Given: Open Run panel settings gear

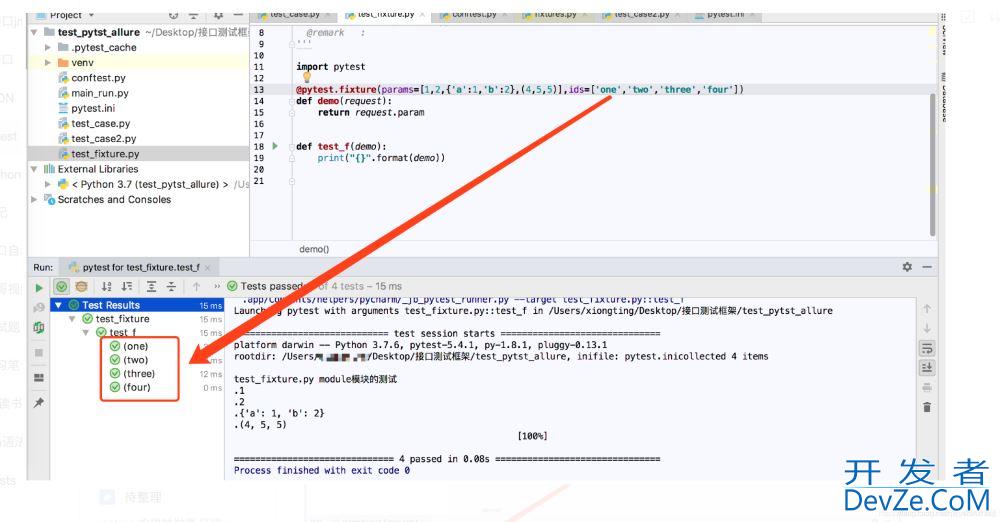Looking at the screenshot, I should click(907, 267).
